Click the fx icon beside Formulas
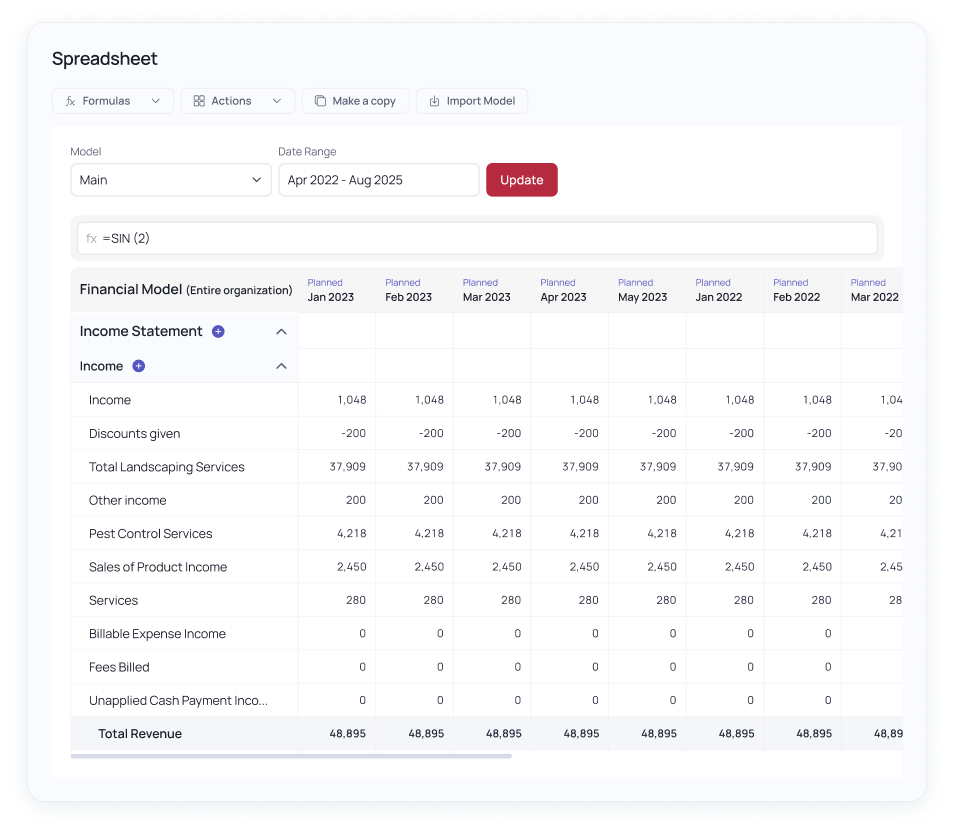Viewport: 954px width, 835px height. pyautogui.click(x=69, y=100)
